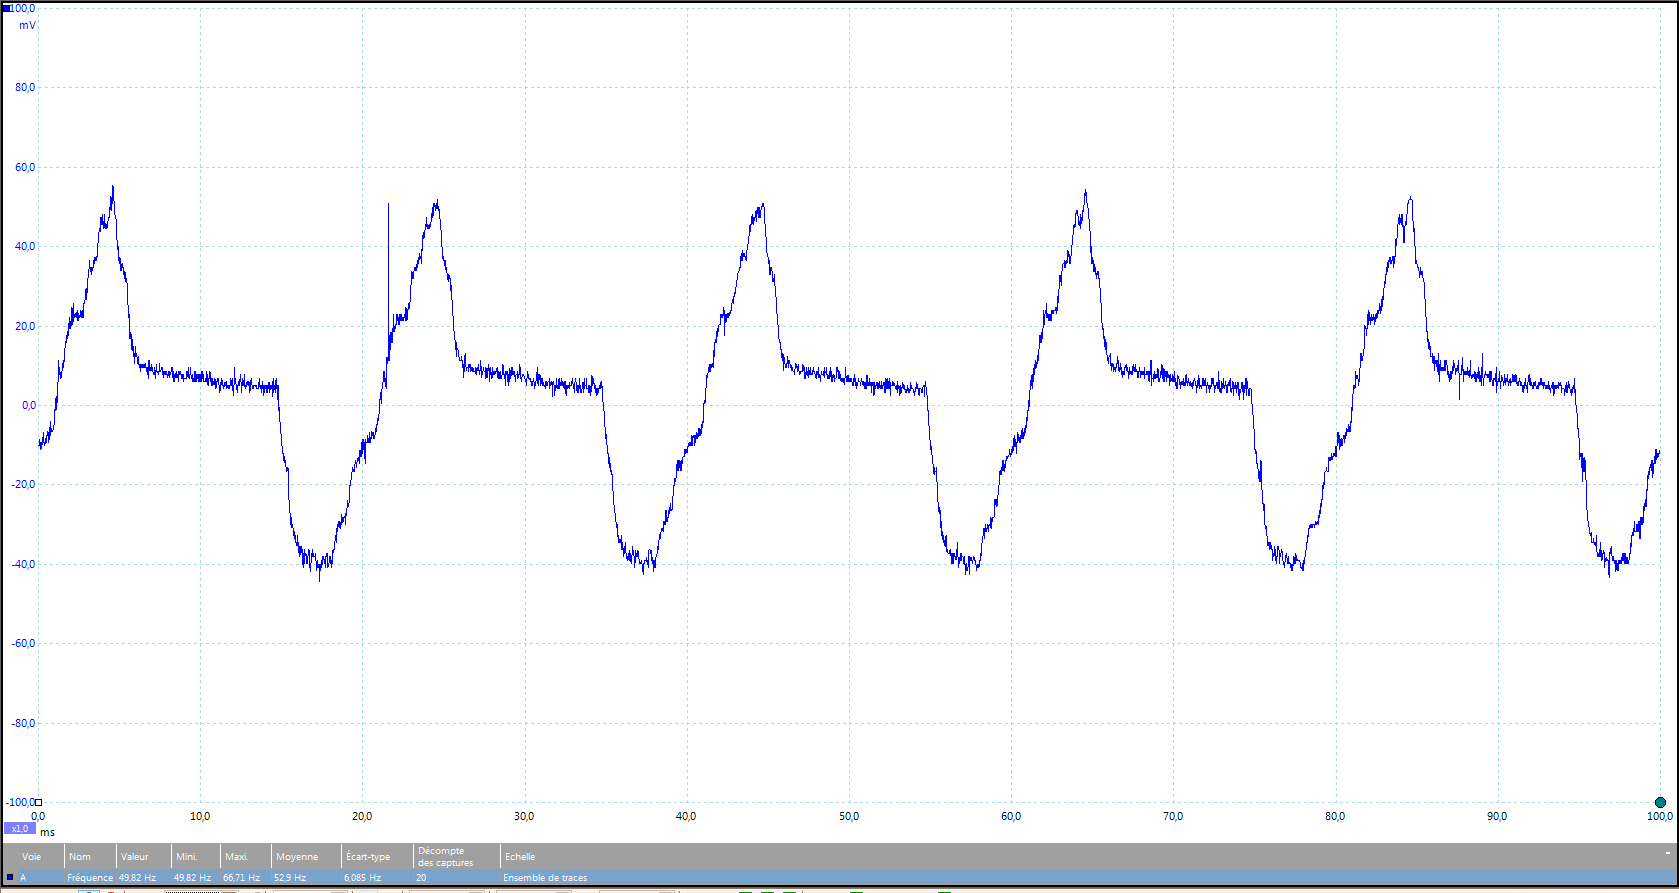Click the Maxi. column header

pos(237,857)
